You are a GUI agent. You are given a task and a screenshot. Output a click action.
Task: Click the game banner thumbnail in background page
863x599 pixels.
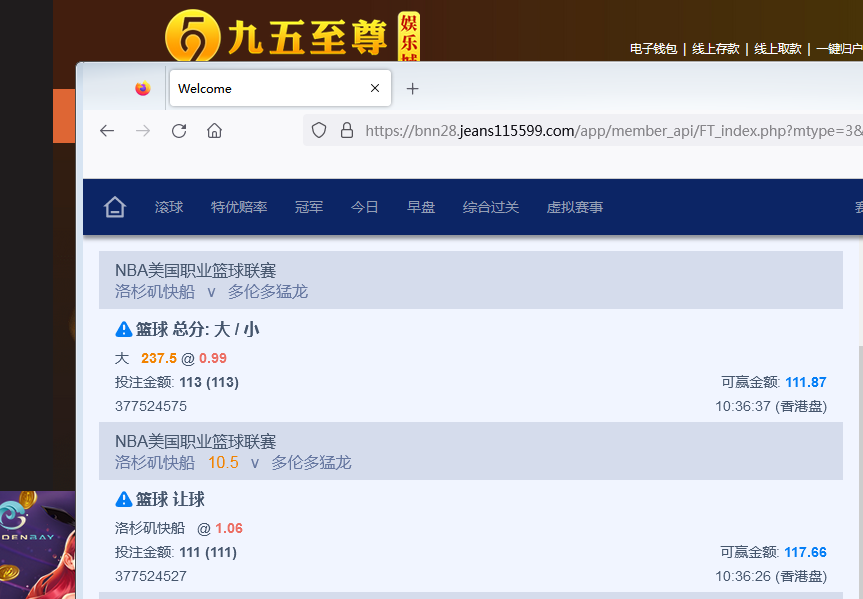[x=37, y=545]
